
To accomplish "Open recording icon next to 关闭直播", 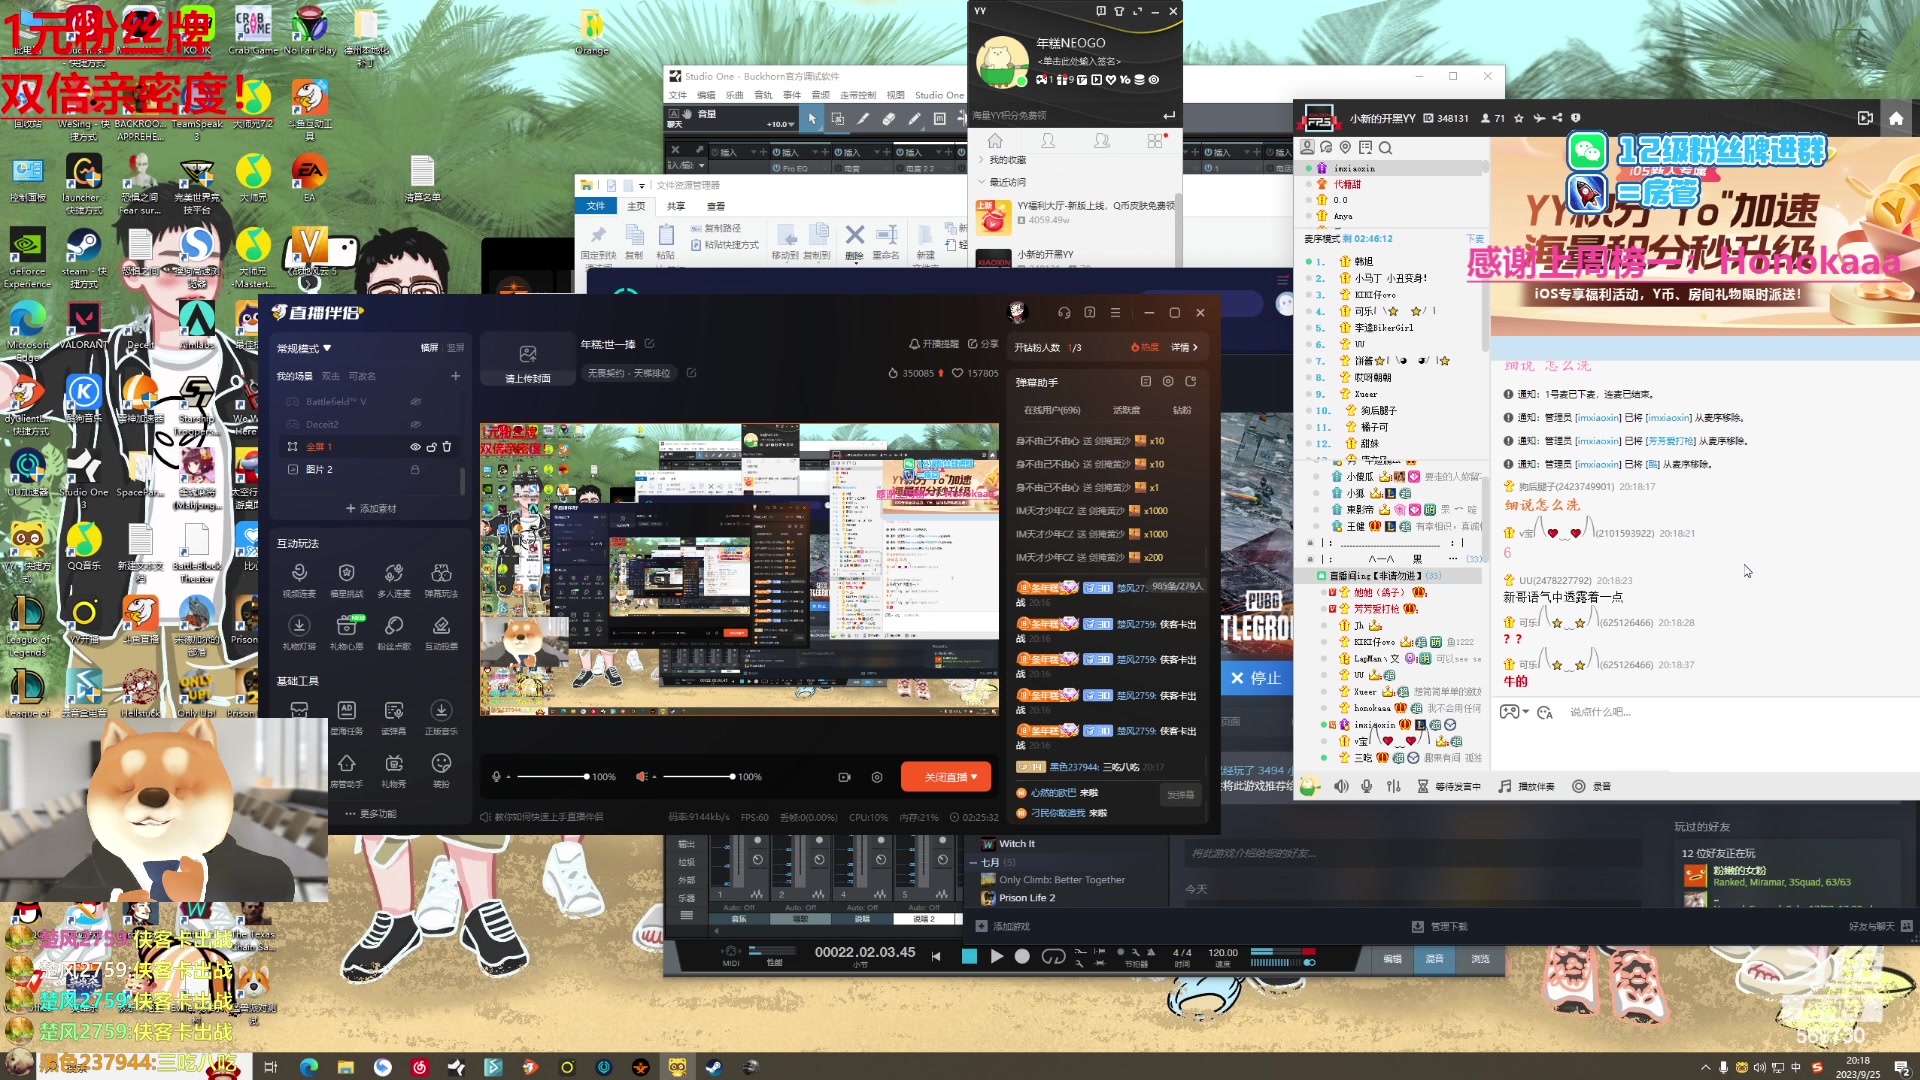I will click(x=844, y=777).
